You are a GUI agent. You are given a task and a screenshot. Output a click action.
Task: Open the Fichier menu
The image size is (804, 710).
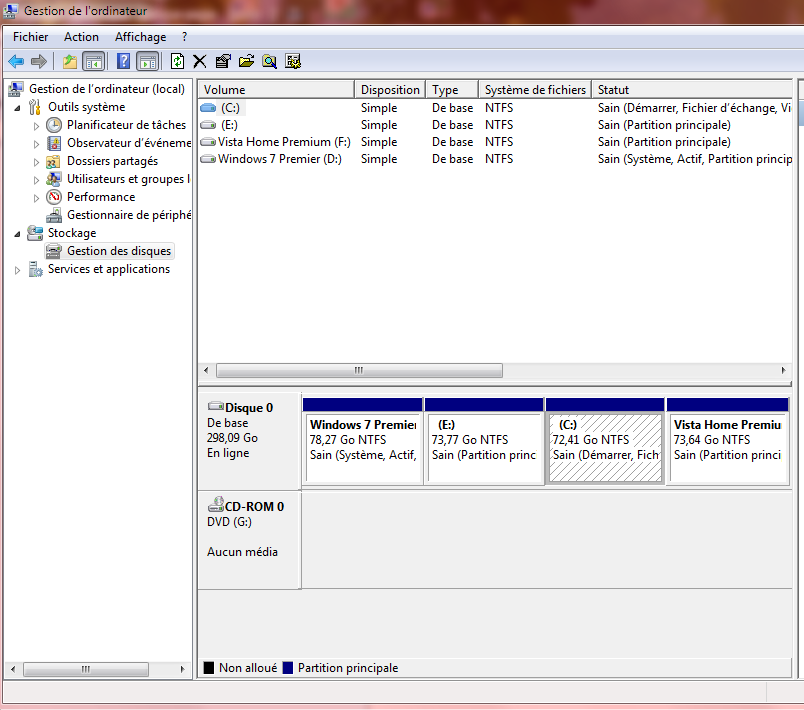30,37
